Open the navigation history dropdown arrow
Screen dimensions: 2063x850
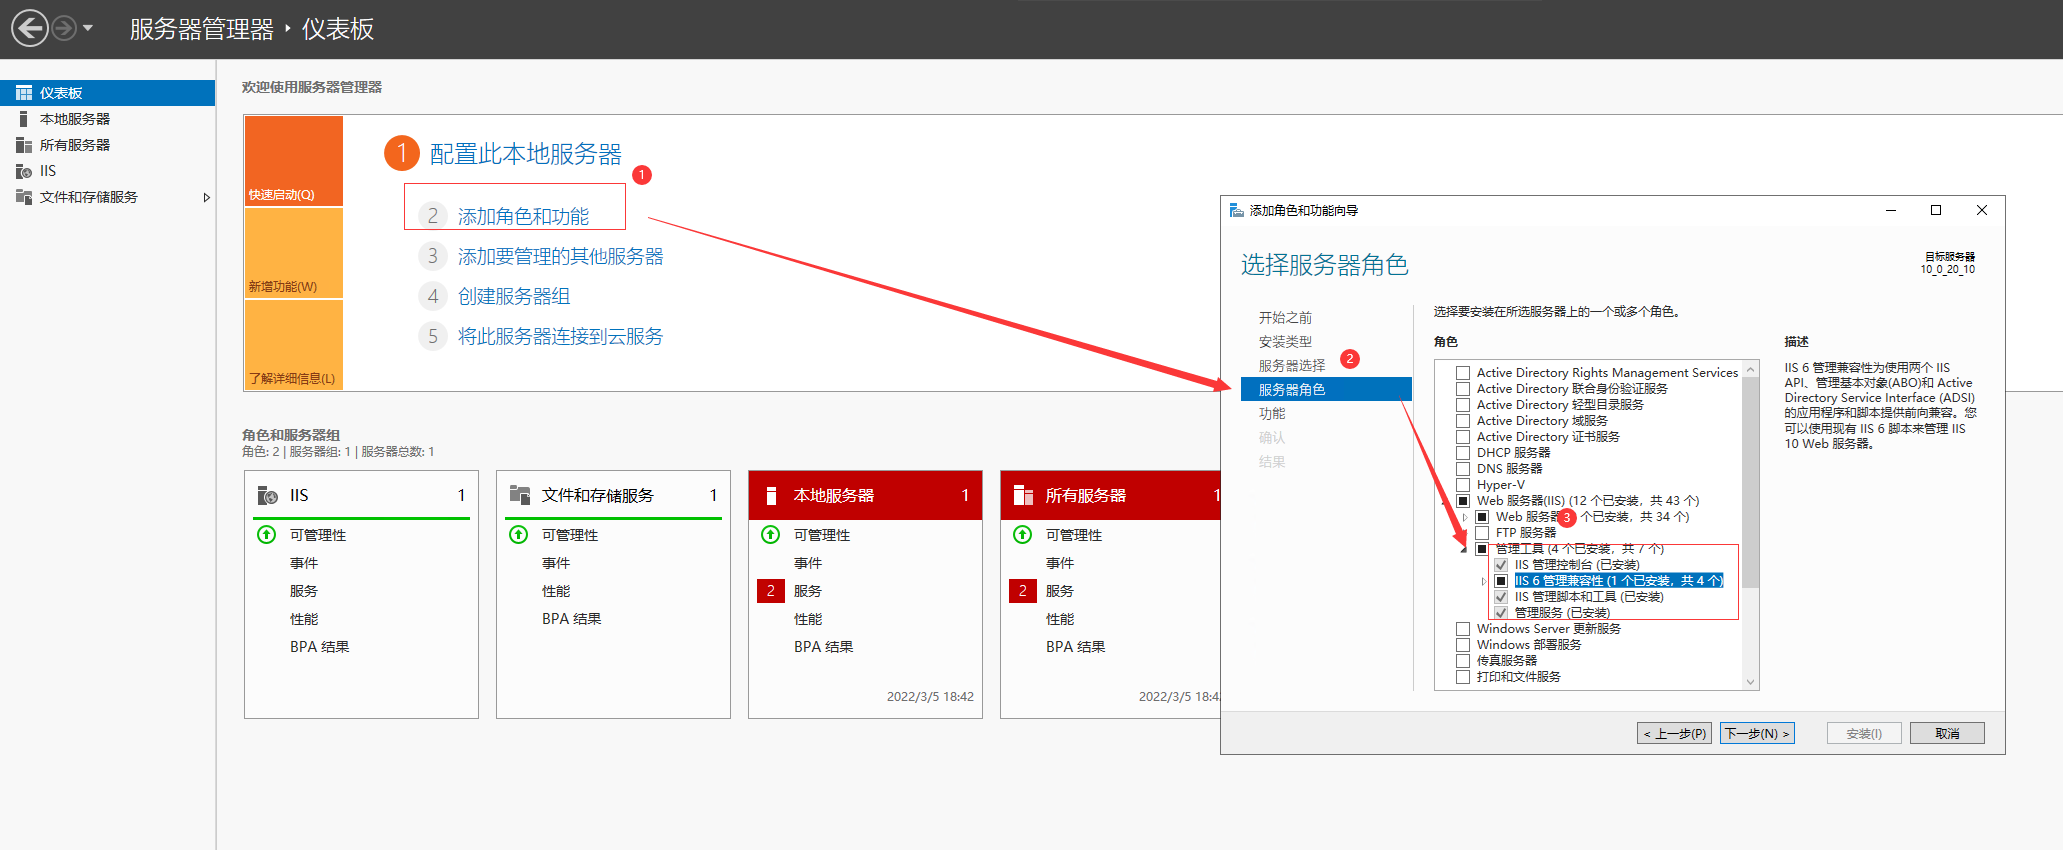click(88, 28)
